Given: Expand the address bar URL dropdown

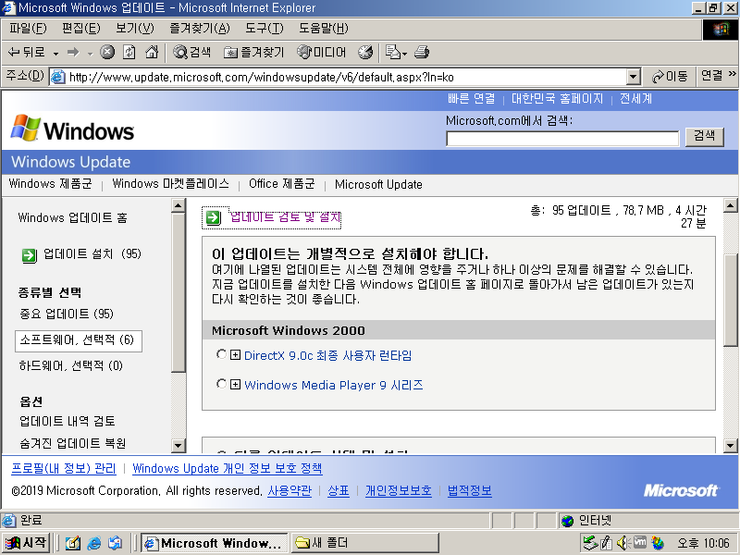Looking at the screenshot, I should tap(633, 76).
